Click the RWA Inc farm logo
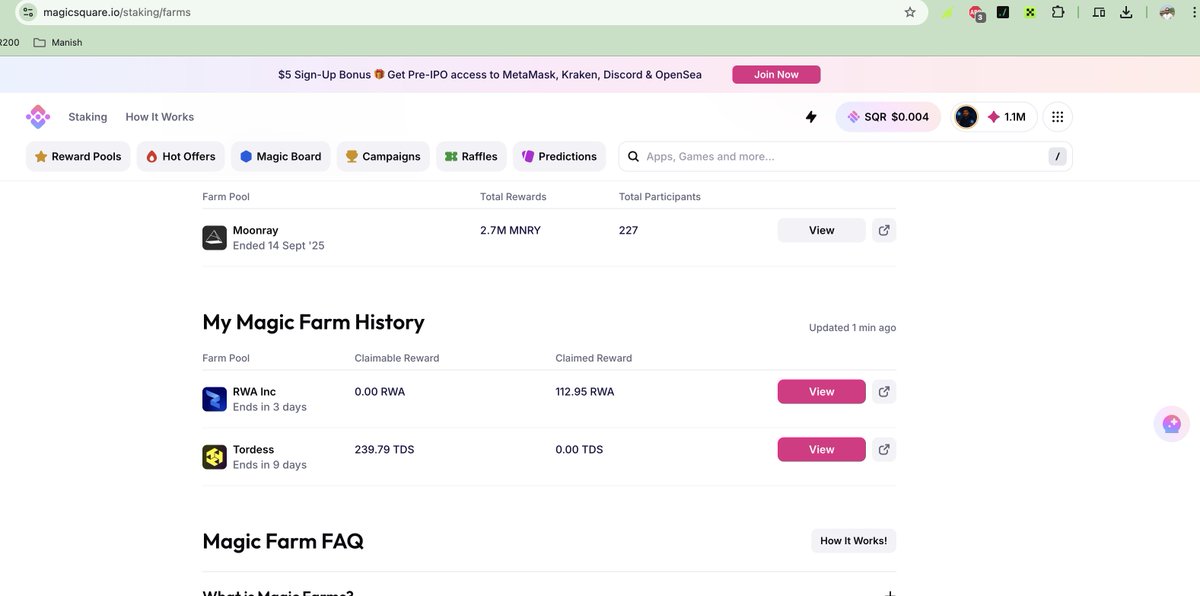Image resolution: width=1200 pixels, height=596 pixels. tap(214, 400)
